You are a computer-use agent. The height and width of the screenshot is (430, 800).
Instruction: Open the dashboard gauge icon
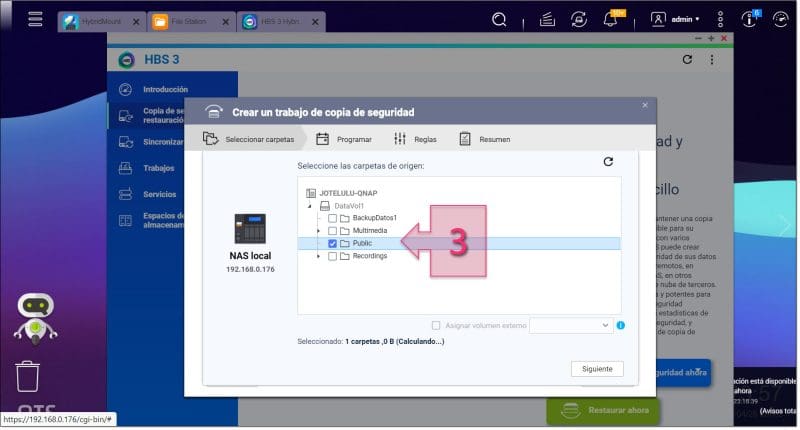tap(780, 19)
